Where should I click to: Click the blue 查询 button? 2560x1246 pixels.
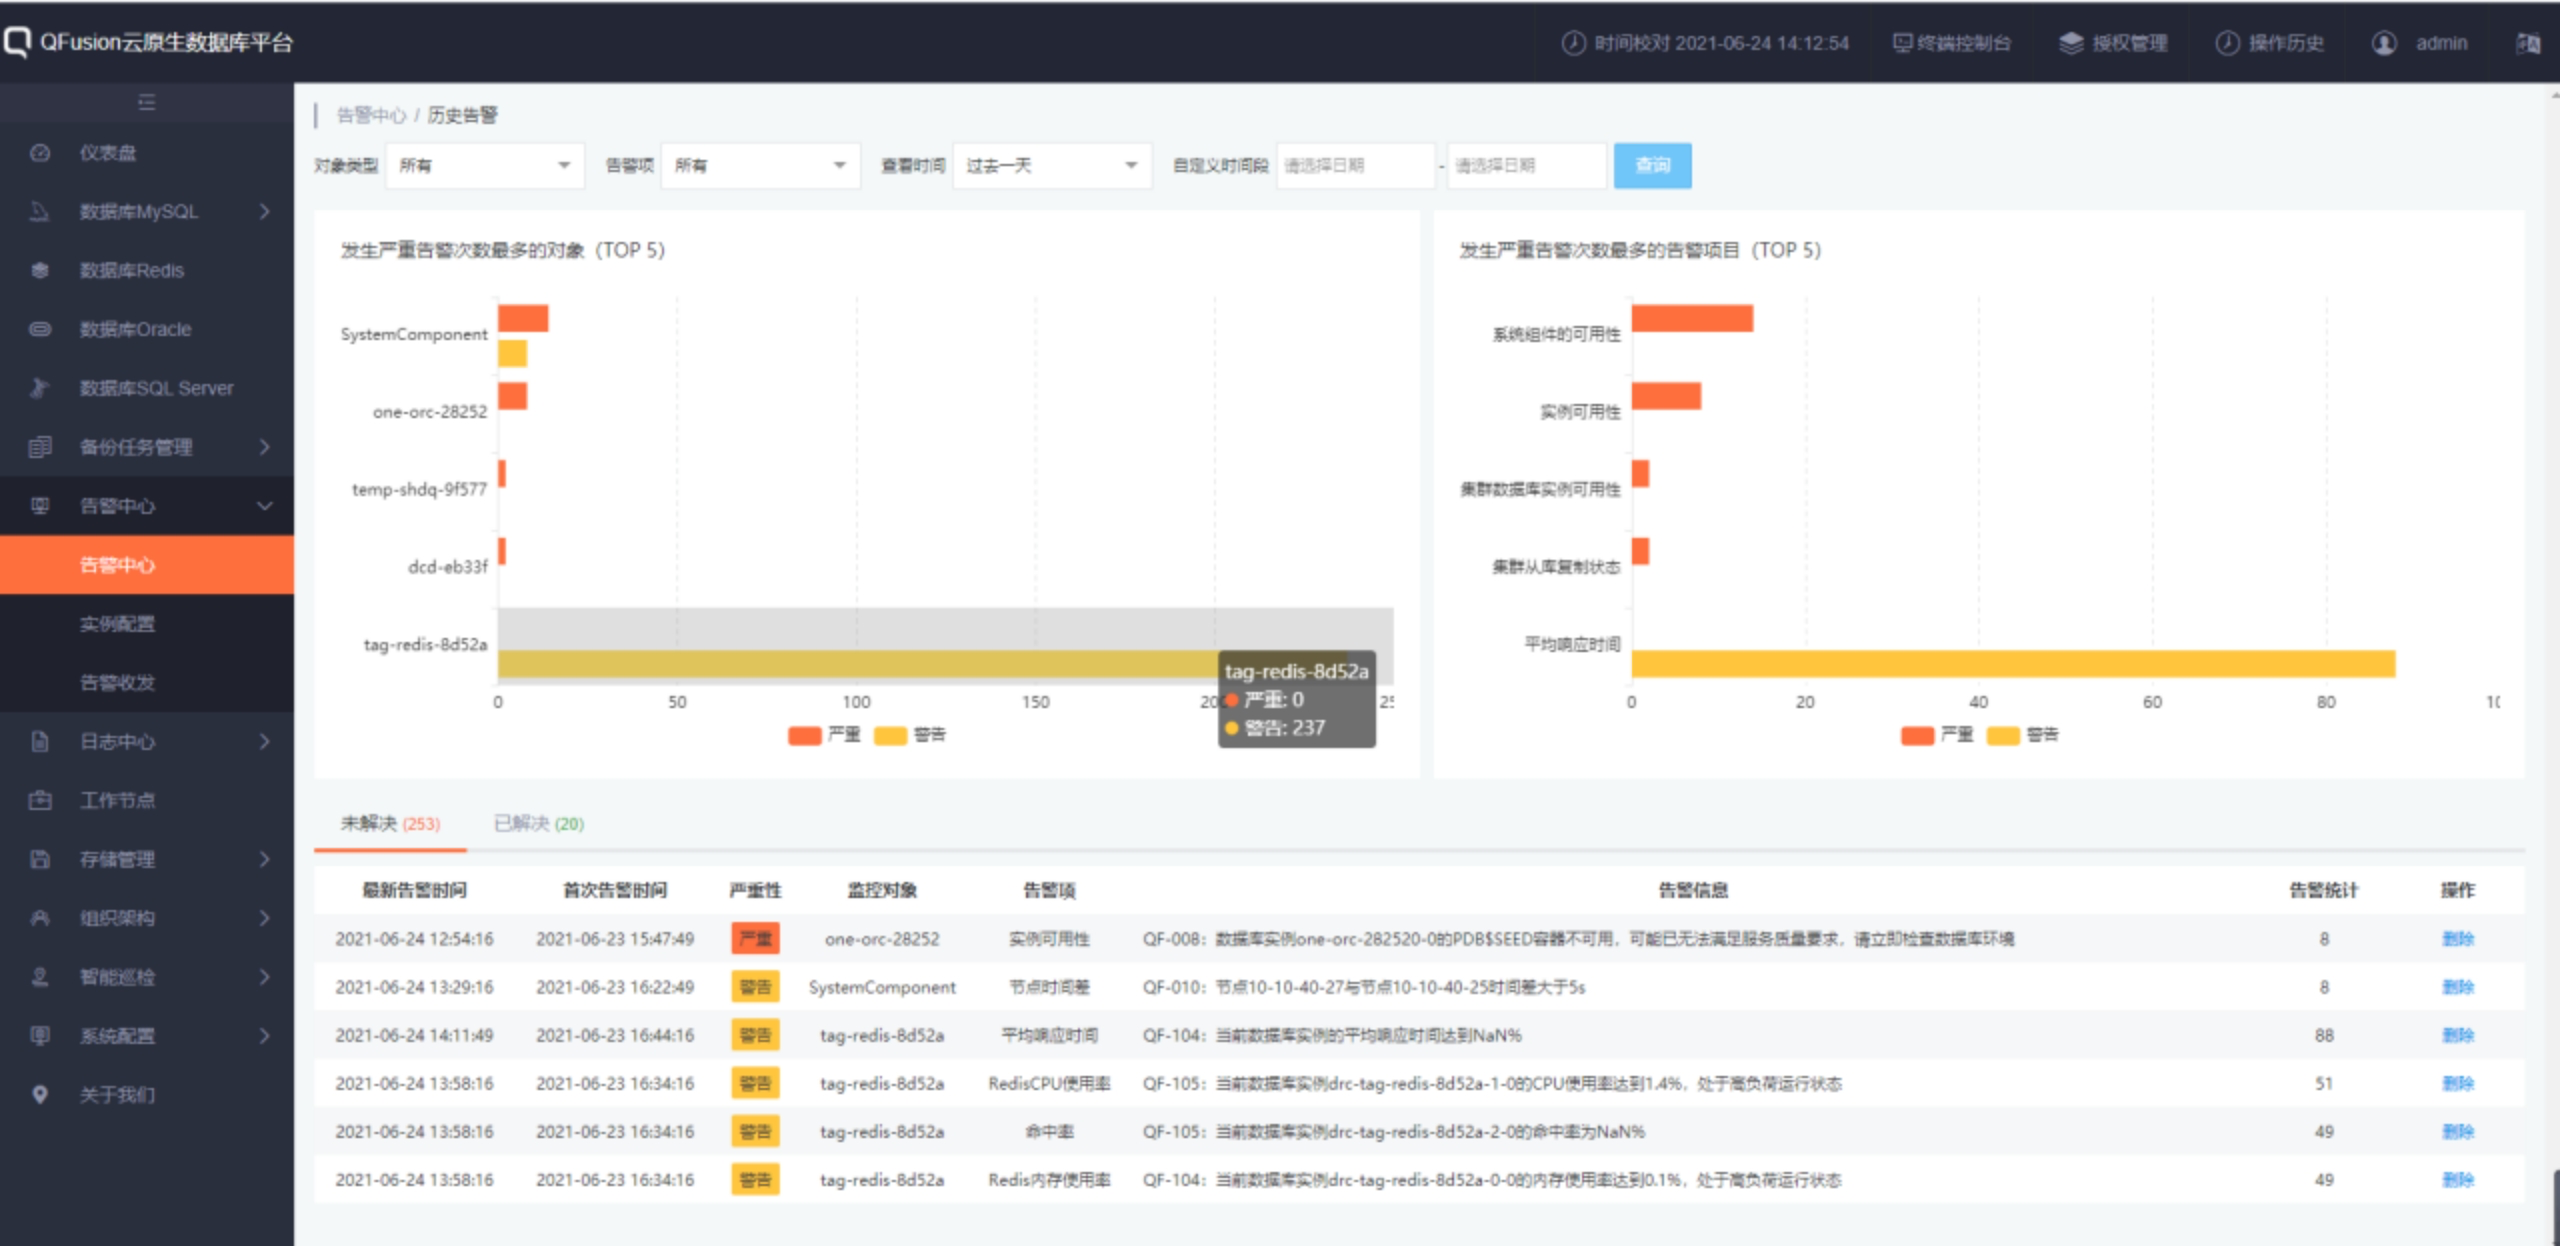(1652, 165)
